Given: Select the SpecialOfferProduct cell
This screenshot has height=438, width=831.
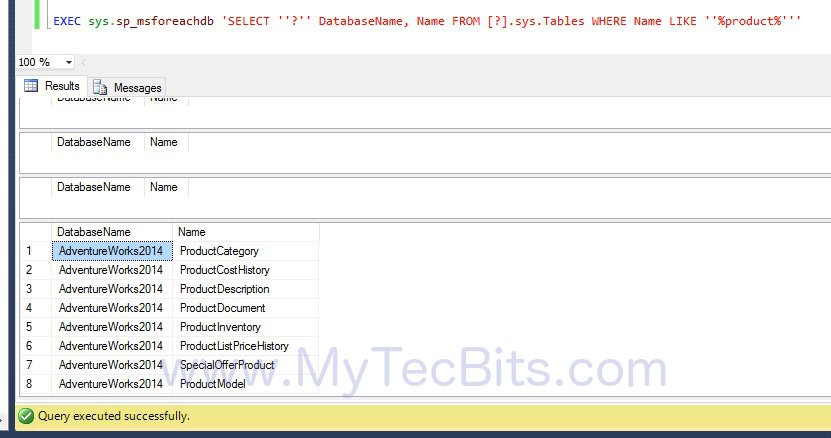Looking at the screenshot, I should tap(245, 366).
